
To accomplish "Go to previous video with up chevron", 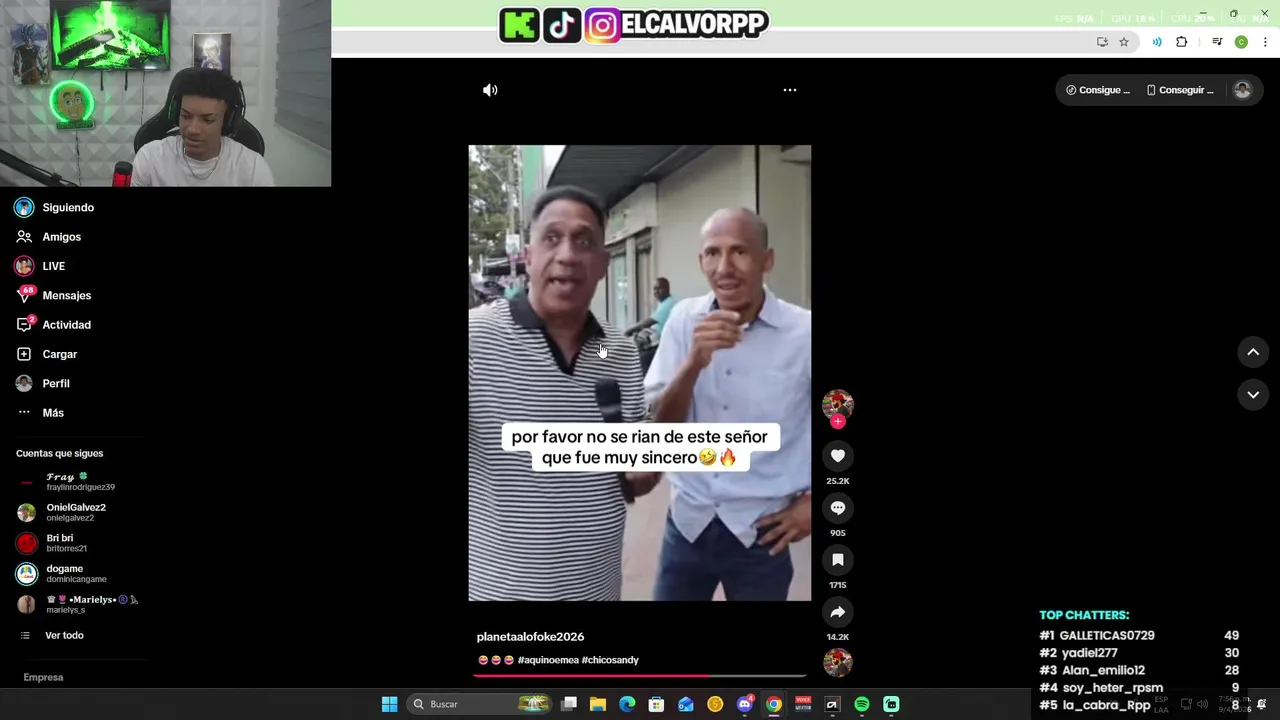I will pos(1253,352).
